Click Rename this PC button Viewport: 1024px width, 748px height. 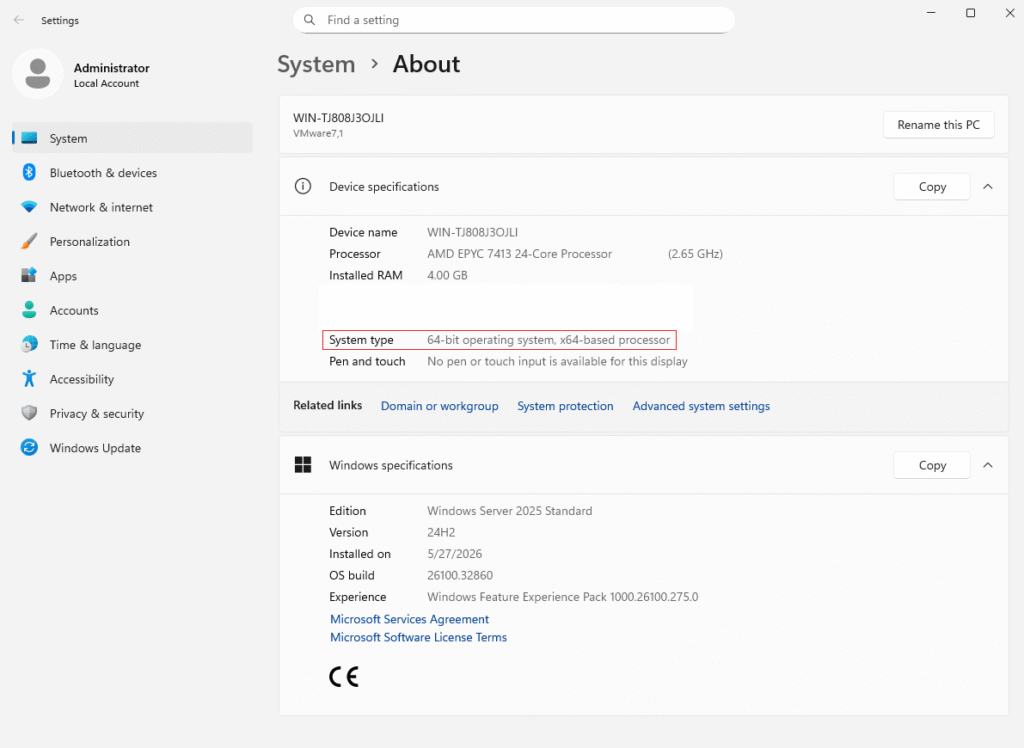pos(938,125)
